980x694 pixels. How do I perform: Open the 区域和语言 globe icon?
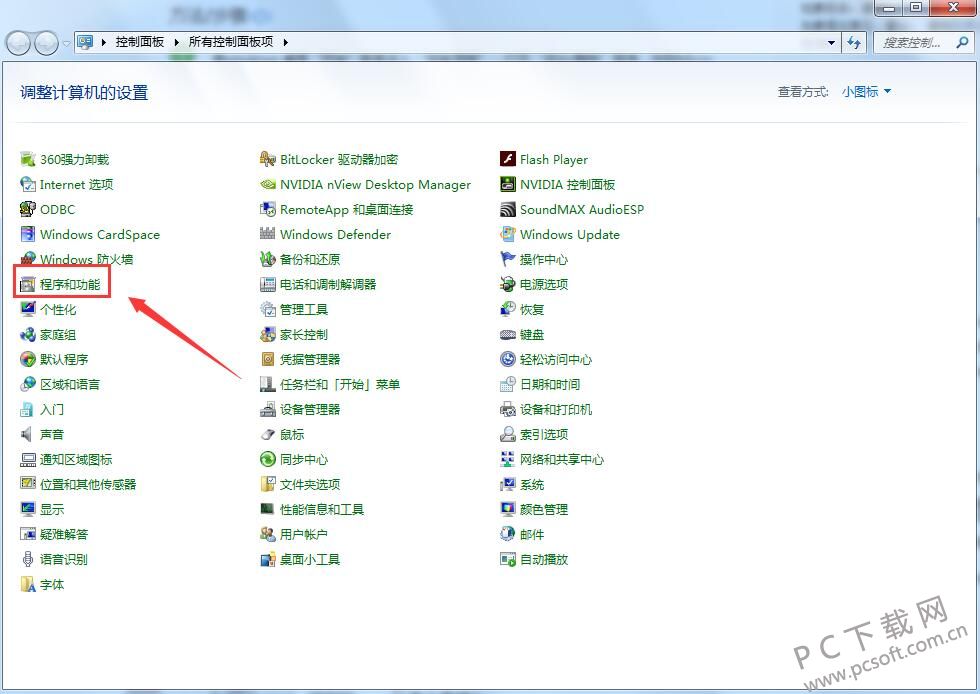pos(28,385)
